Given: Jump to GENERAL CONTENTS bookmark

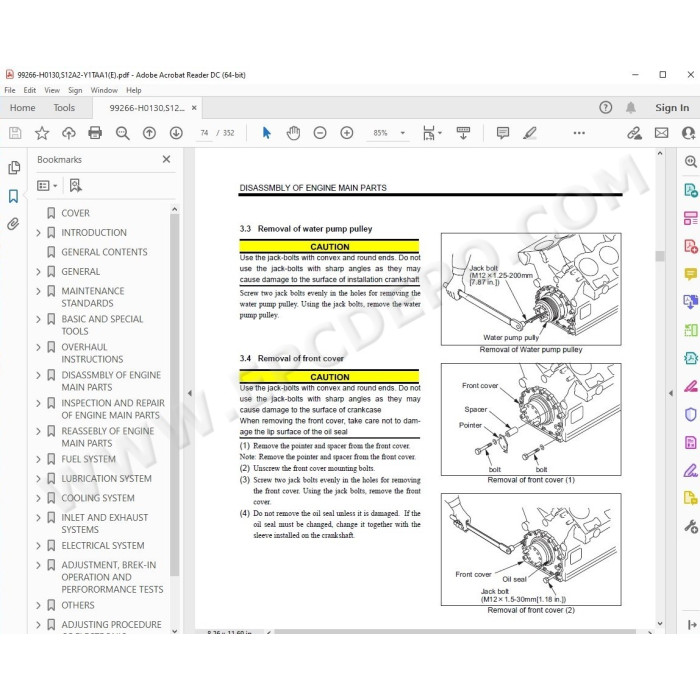Looking at the screenshot, I should pyautogui.click(x=104, y=252).
